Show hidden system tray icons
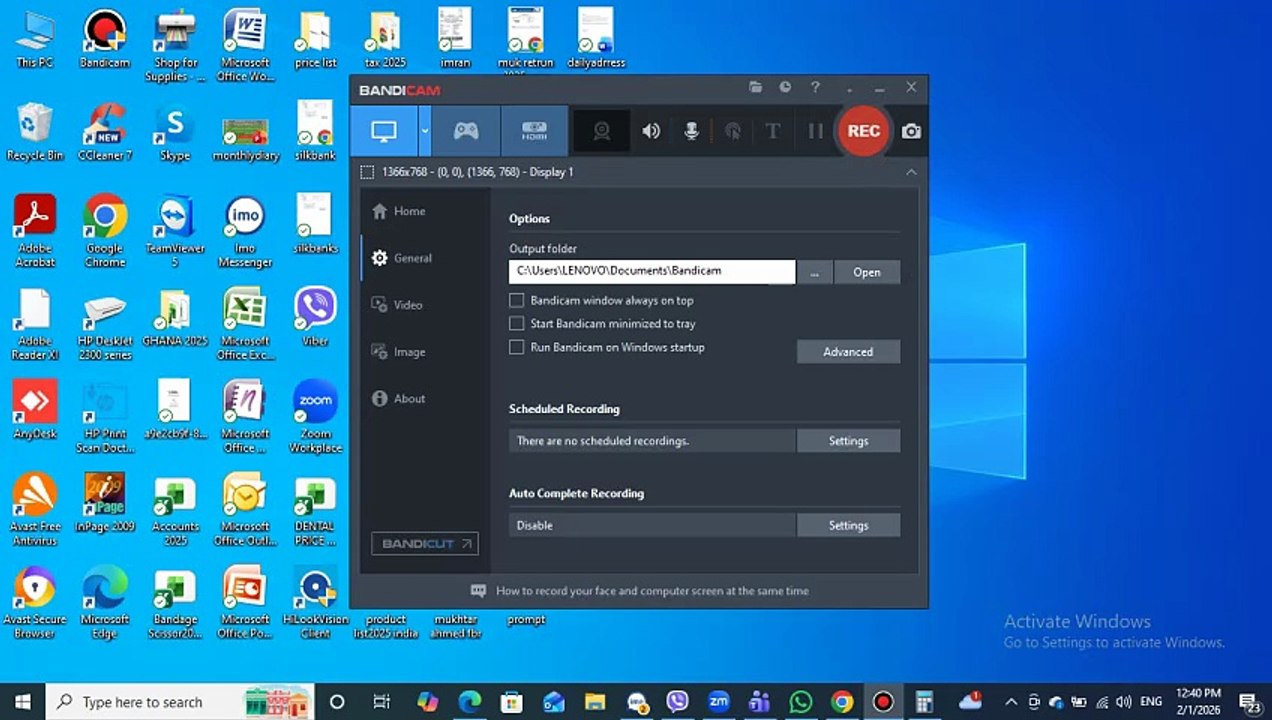 [1011, 702]
